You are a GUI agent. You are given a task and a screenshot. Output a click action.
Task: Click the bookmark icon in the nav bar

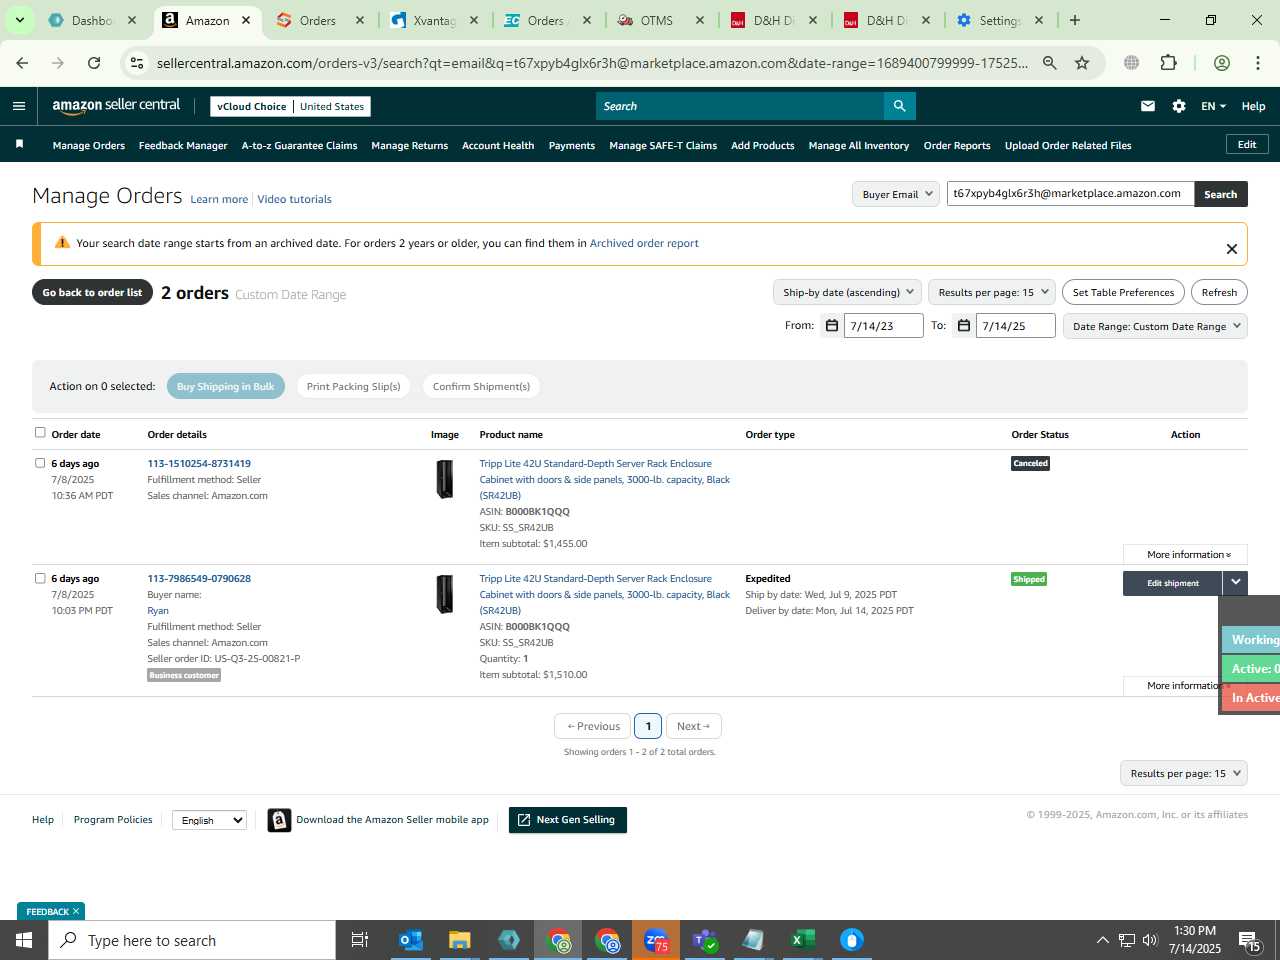pos(19,145)
